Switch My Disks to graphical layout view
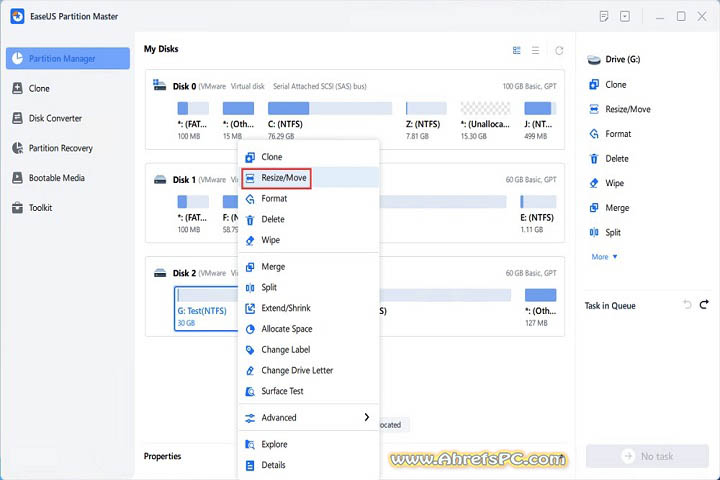This screenshot has width=720, height=480. pyautogui.click(x=517, y=51)
